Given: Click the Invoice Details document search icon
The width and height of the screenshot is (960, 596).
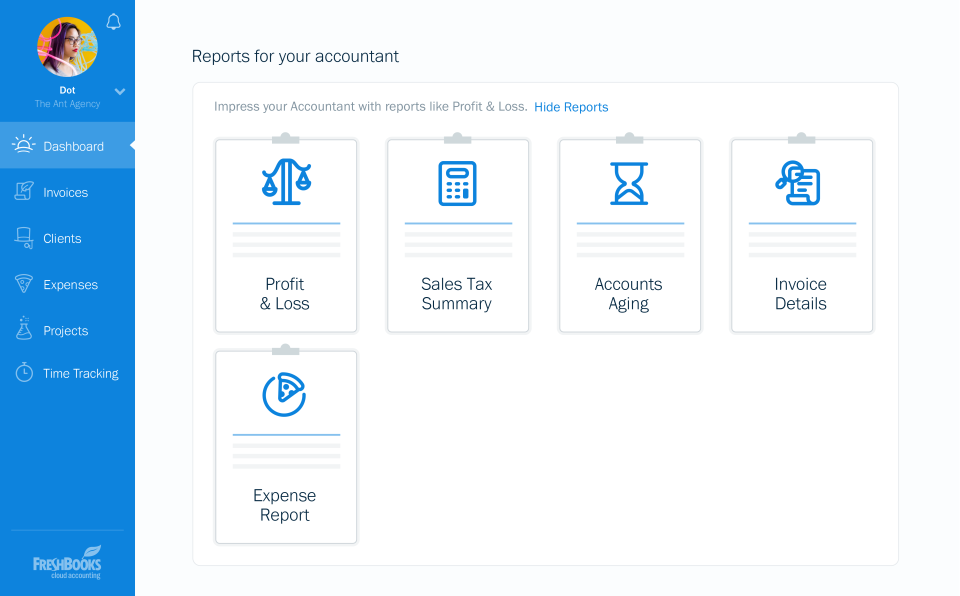Looking at the screenshot, I should tap(798, 183).
